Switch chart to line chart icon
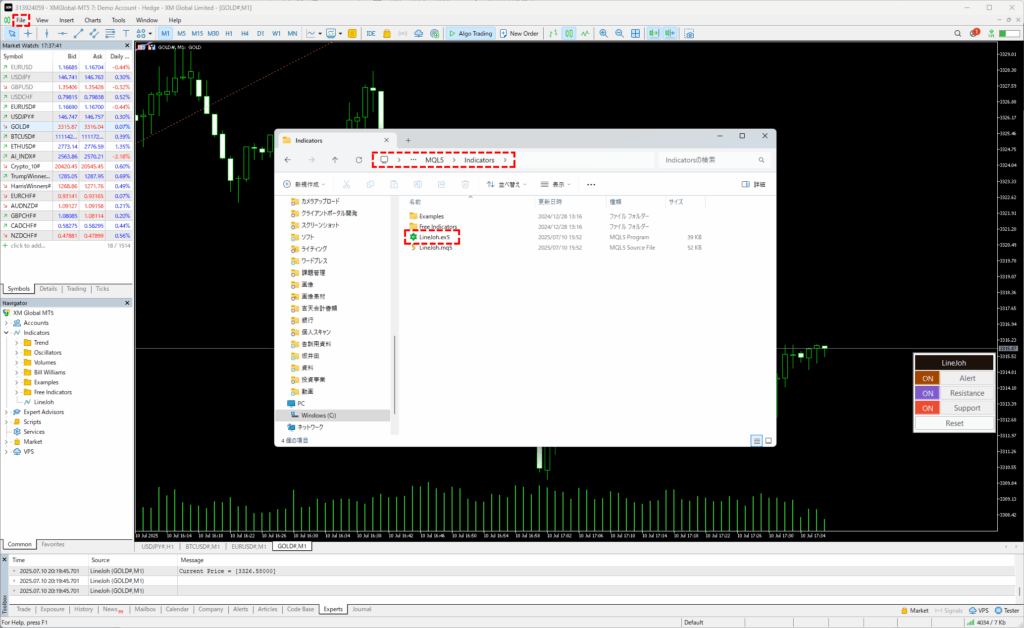The width and height of the screenshot is (1024, 628). [x=585, y=33]
